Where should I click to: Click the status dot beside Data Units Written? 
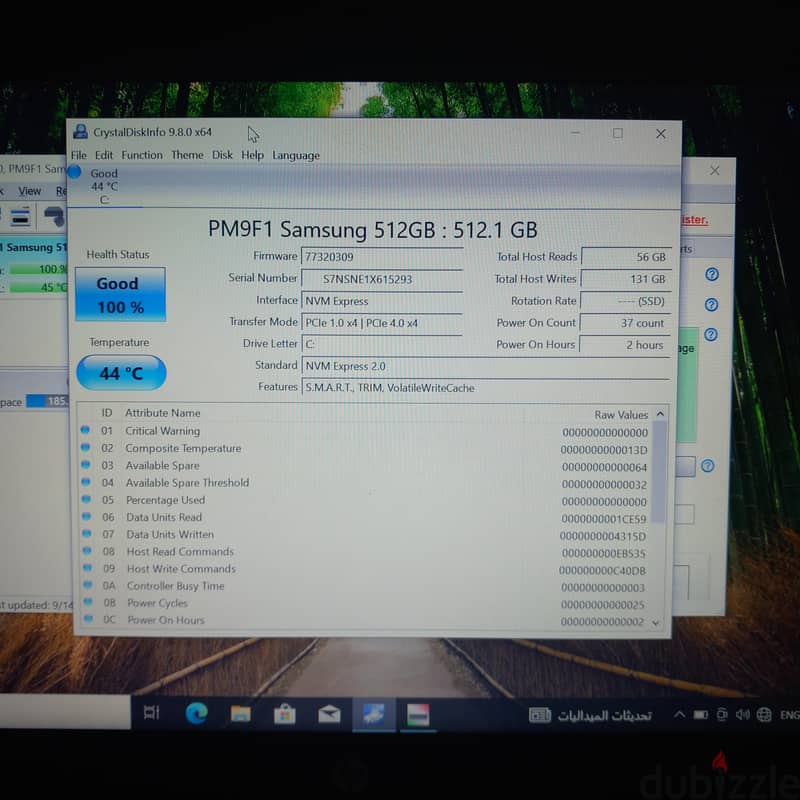coord(87,534)
